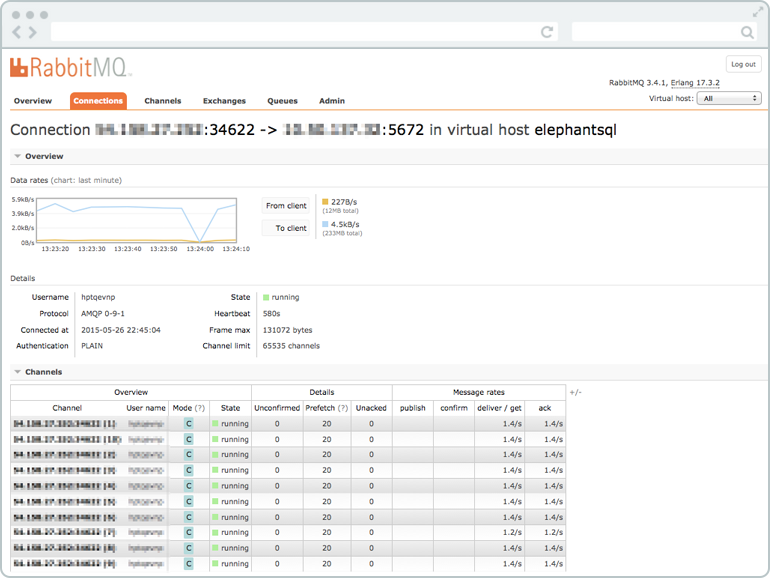Click the blue To client legend swatch

pyautogui.click(x=325, y=224)
